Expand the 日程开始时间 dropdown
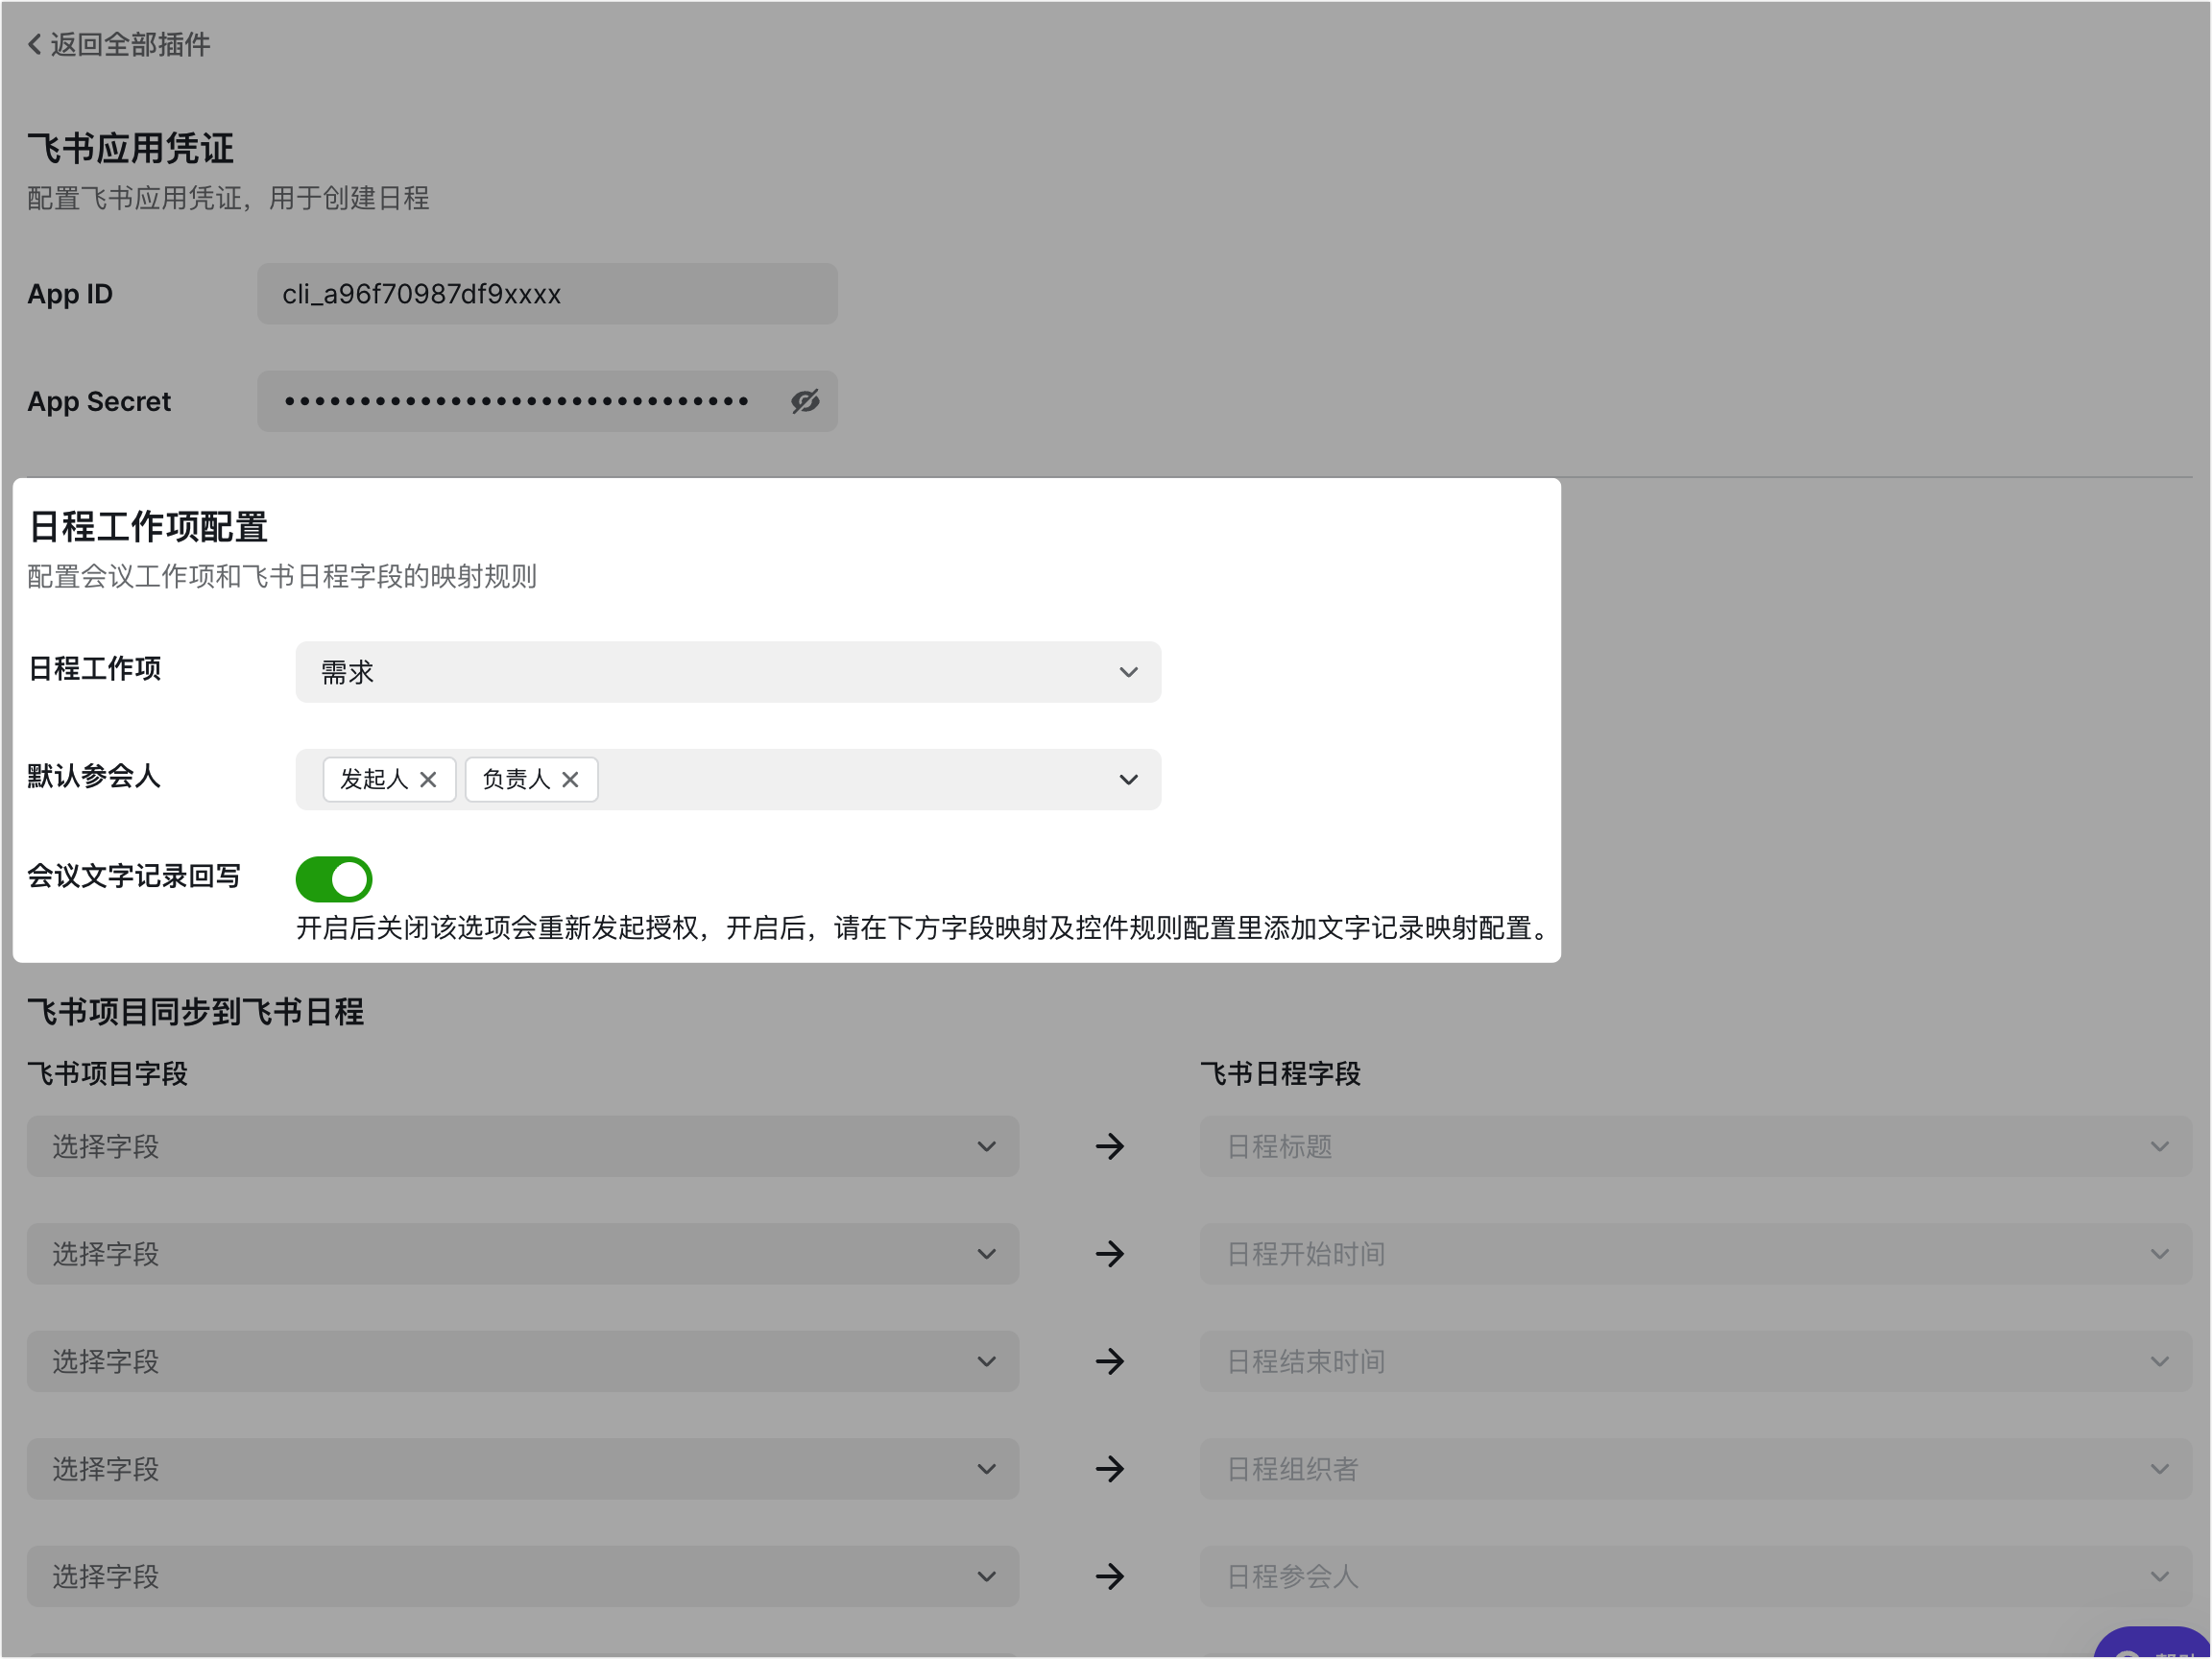 (1695, 1254)
